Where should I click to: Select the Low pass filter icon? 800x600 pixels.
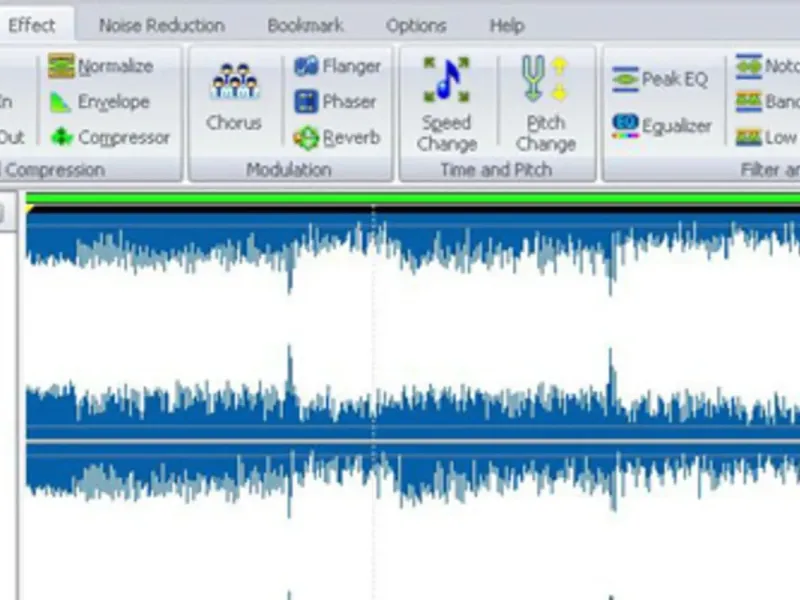(x=749, y=137)
